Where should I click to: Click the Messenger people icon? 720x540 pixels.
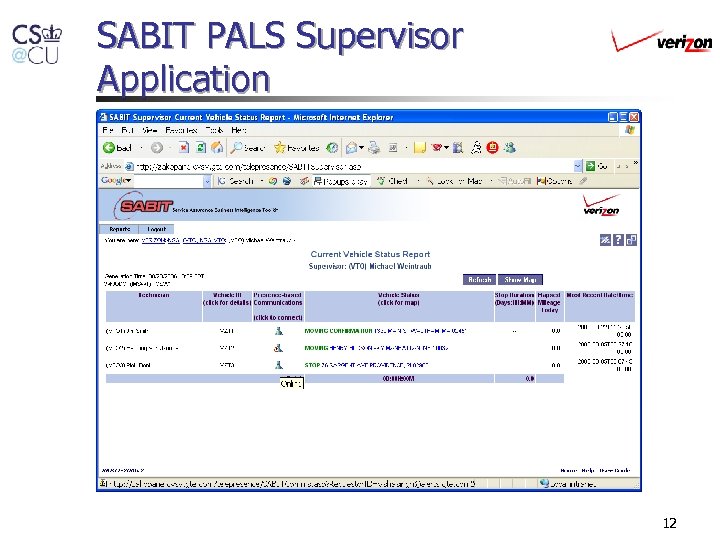510,147
